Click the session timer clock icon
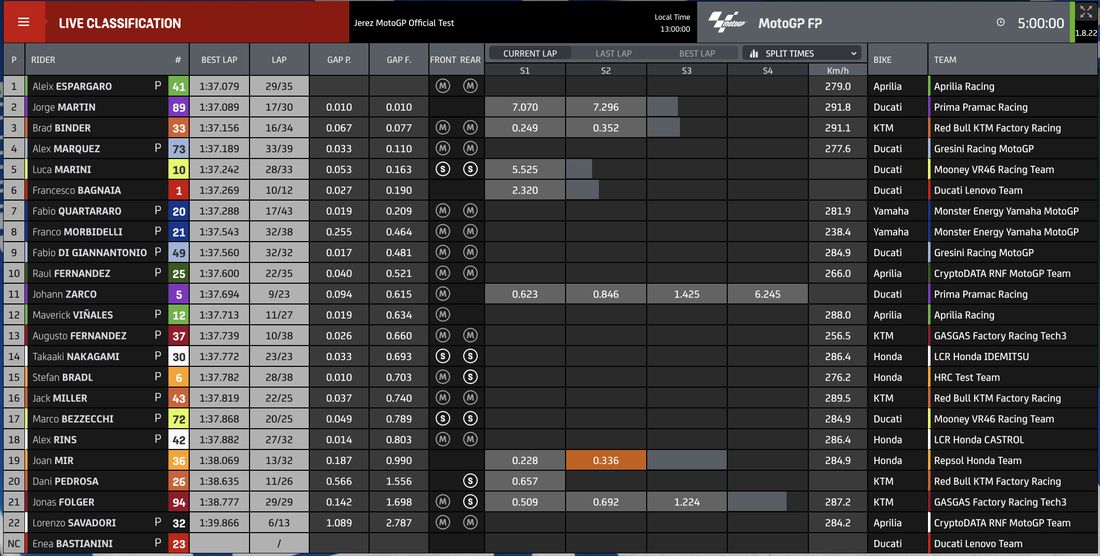Viewport: 1100px width, 556px height. tap(1000, 22)
